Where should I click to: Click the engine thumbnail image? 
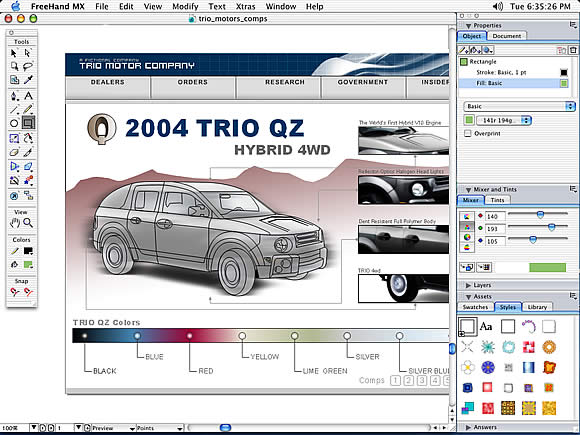click(x=403, y=141)
